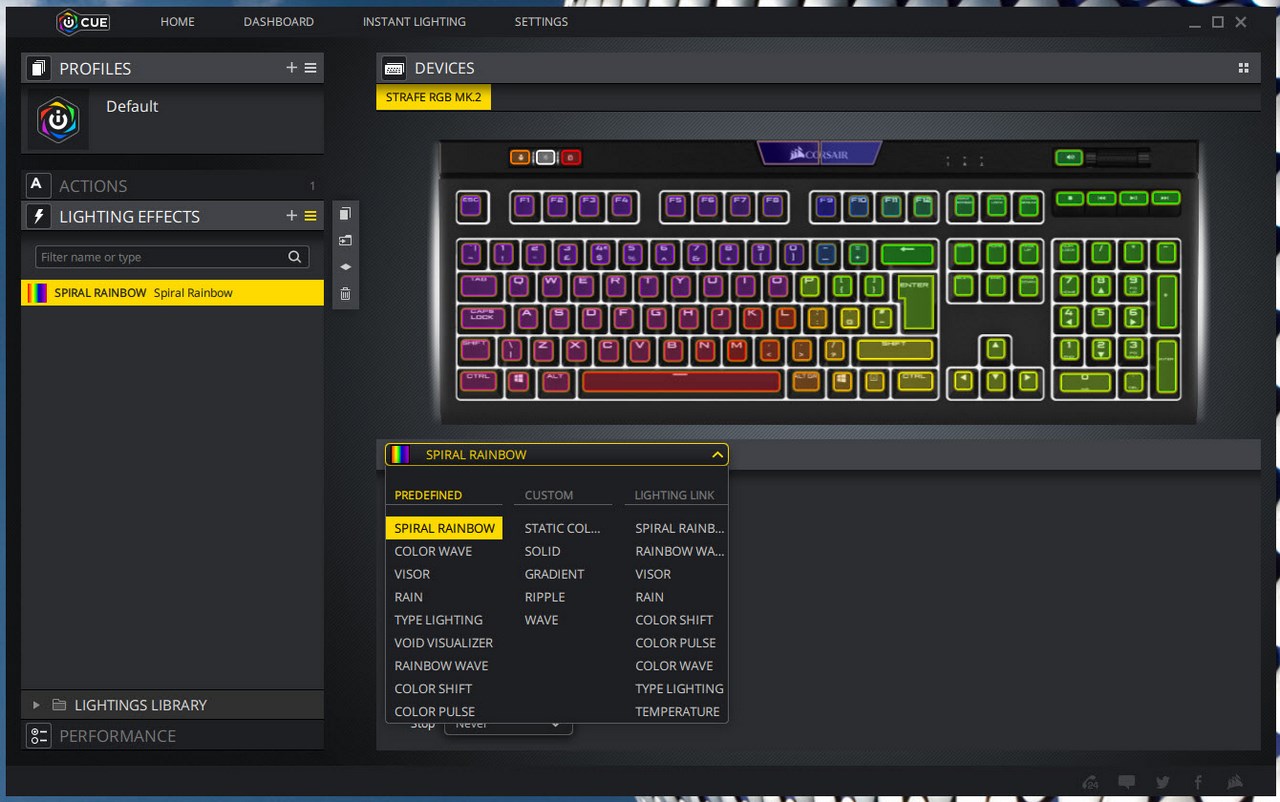Choose Type Lighting under Predefined

coord(438,620)
